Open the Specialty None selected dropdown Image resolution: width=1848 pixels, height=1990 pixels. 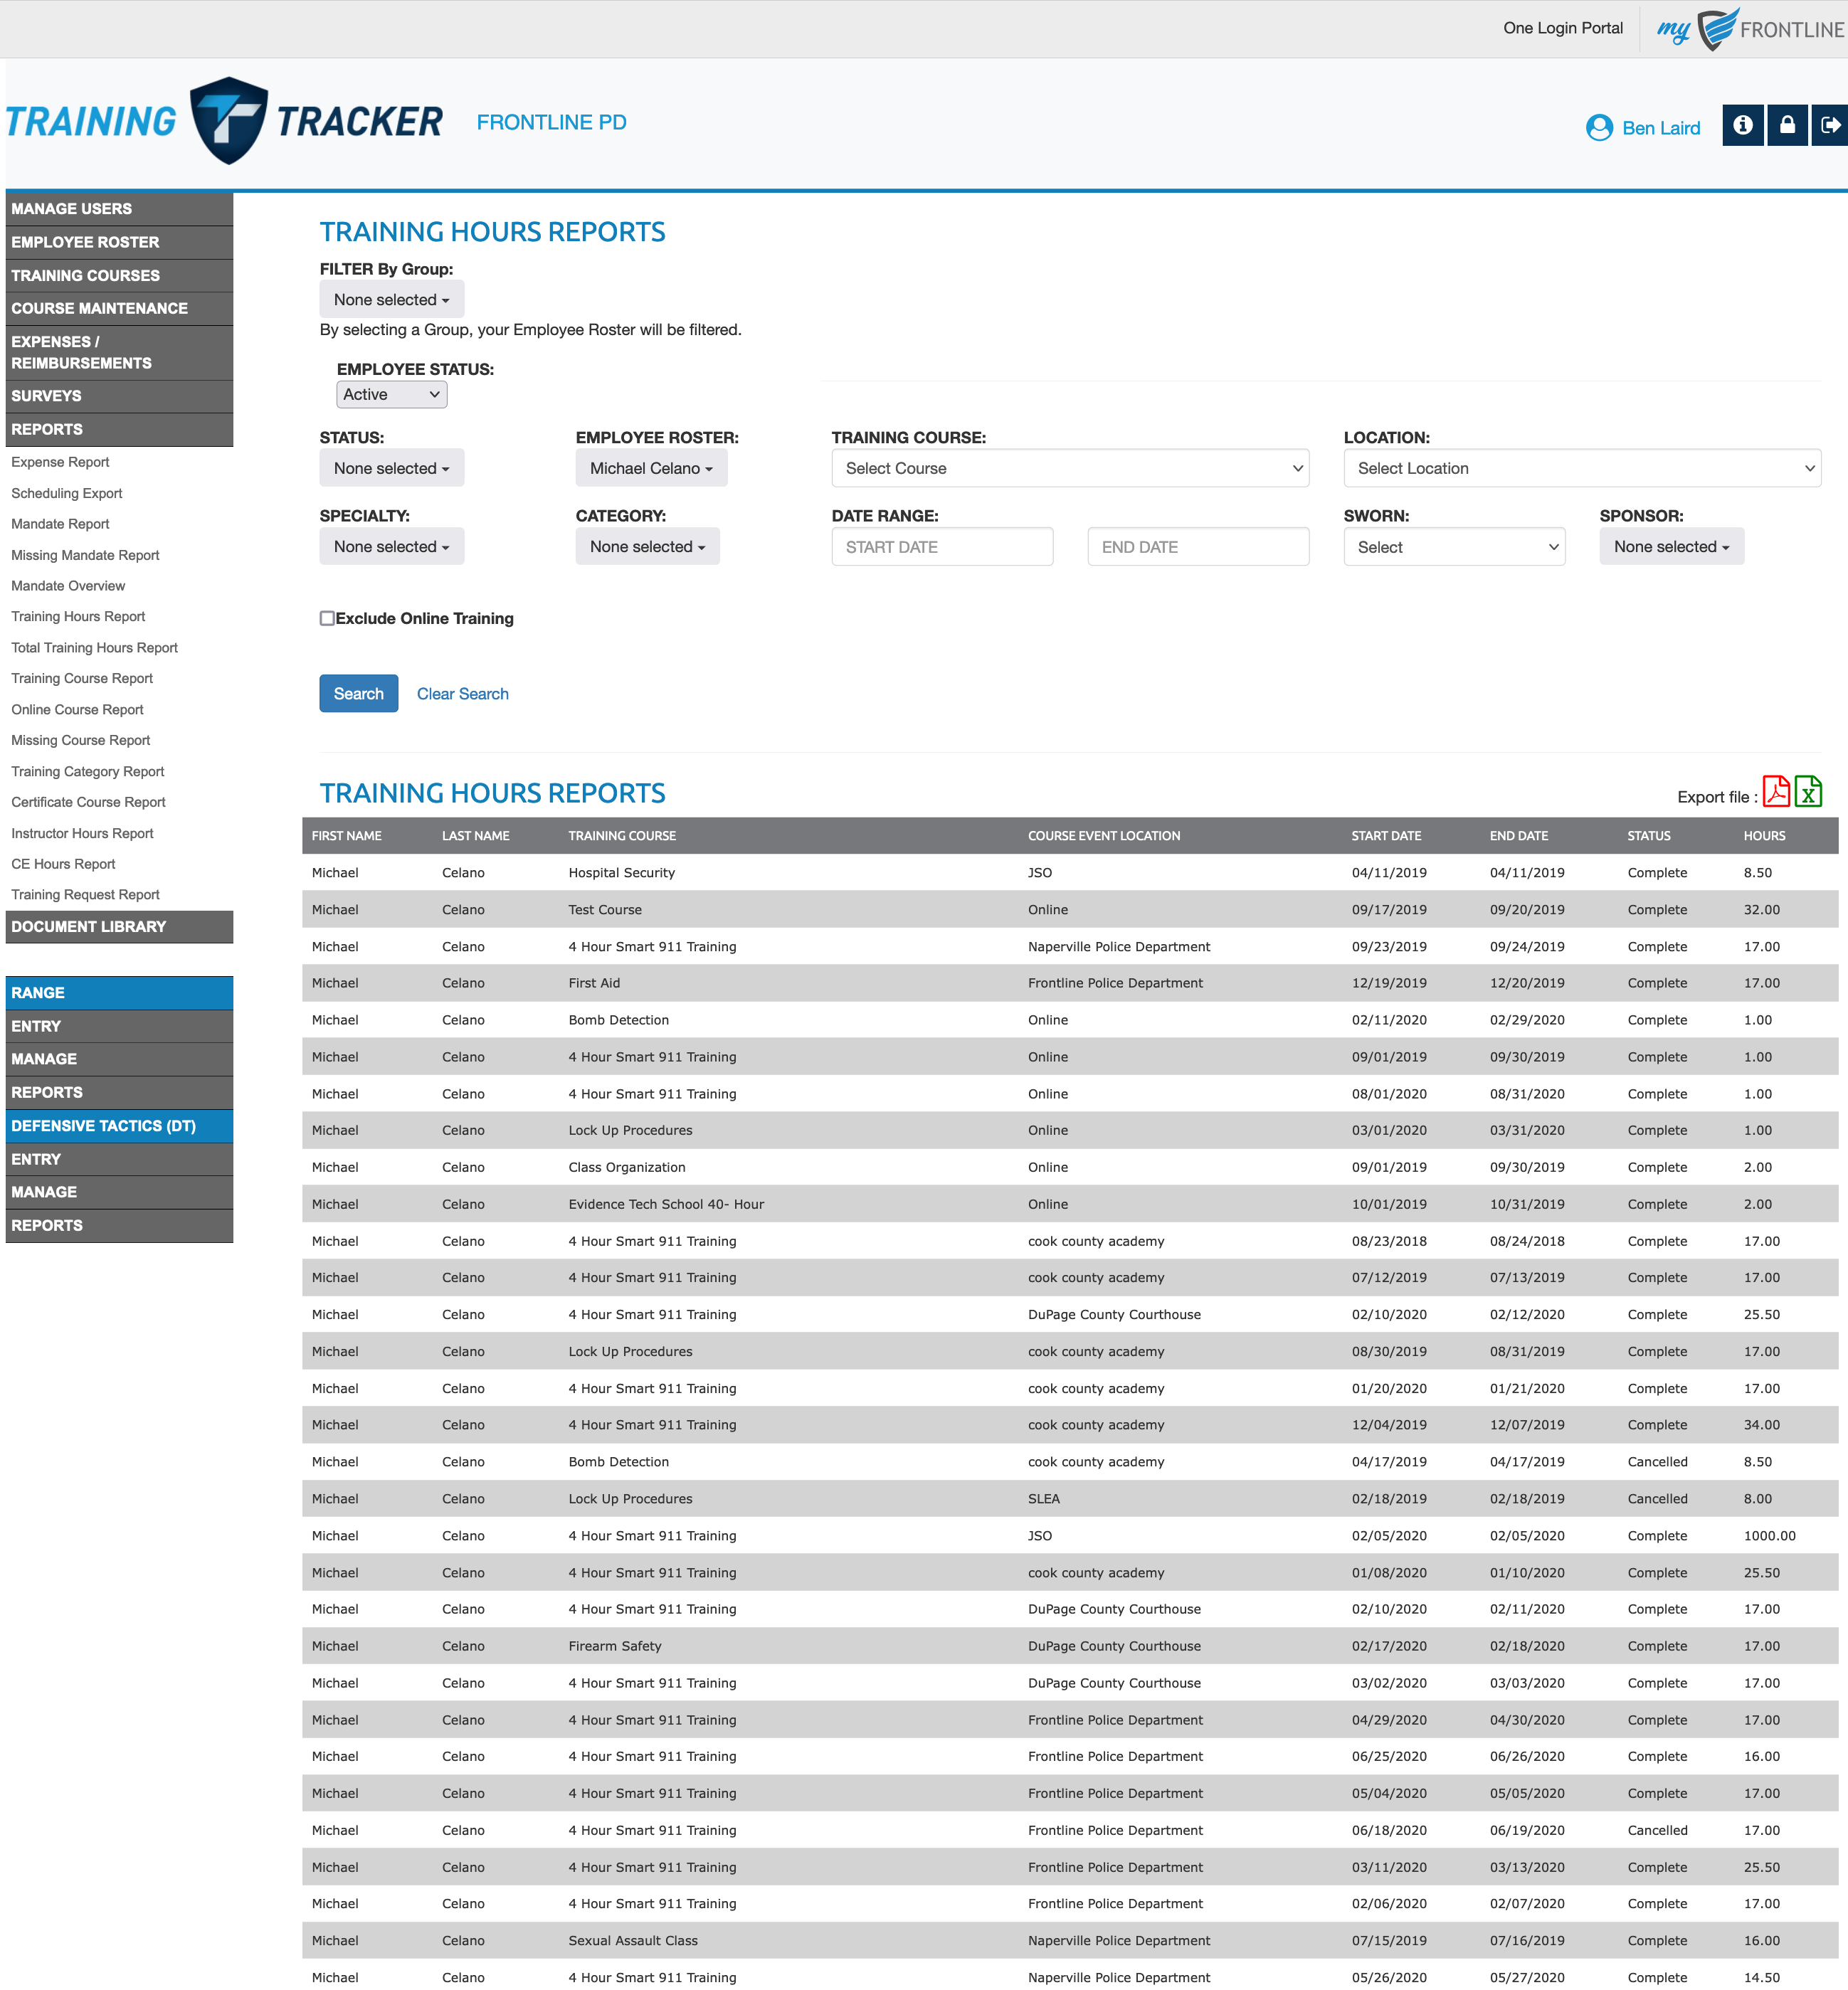coord(392,546)
